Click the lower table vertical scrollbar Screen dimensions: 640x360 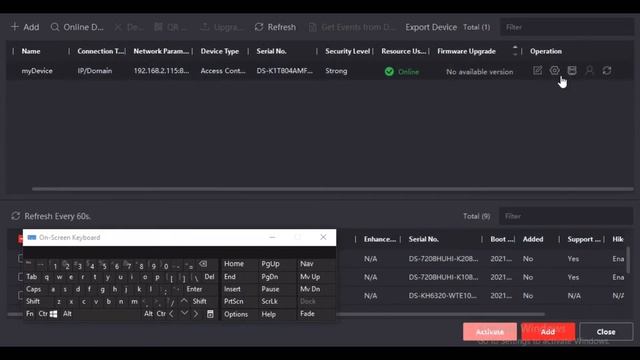628,260
